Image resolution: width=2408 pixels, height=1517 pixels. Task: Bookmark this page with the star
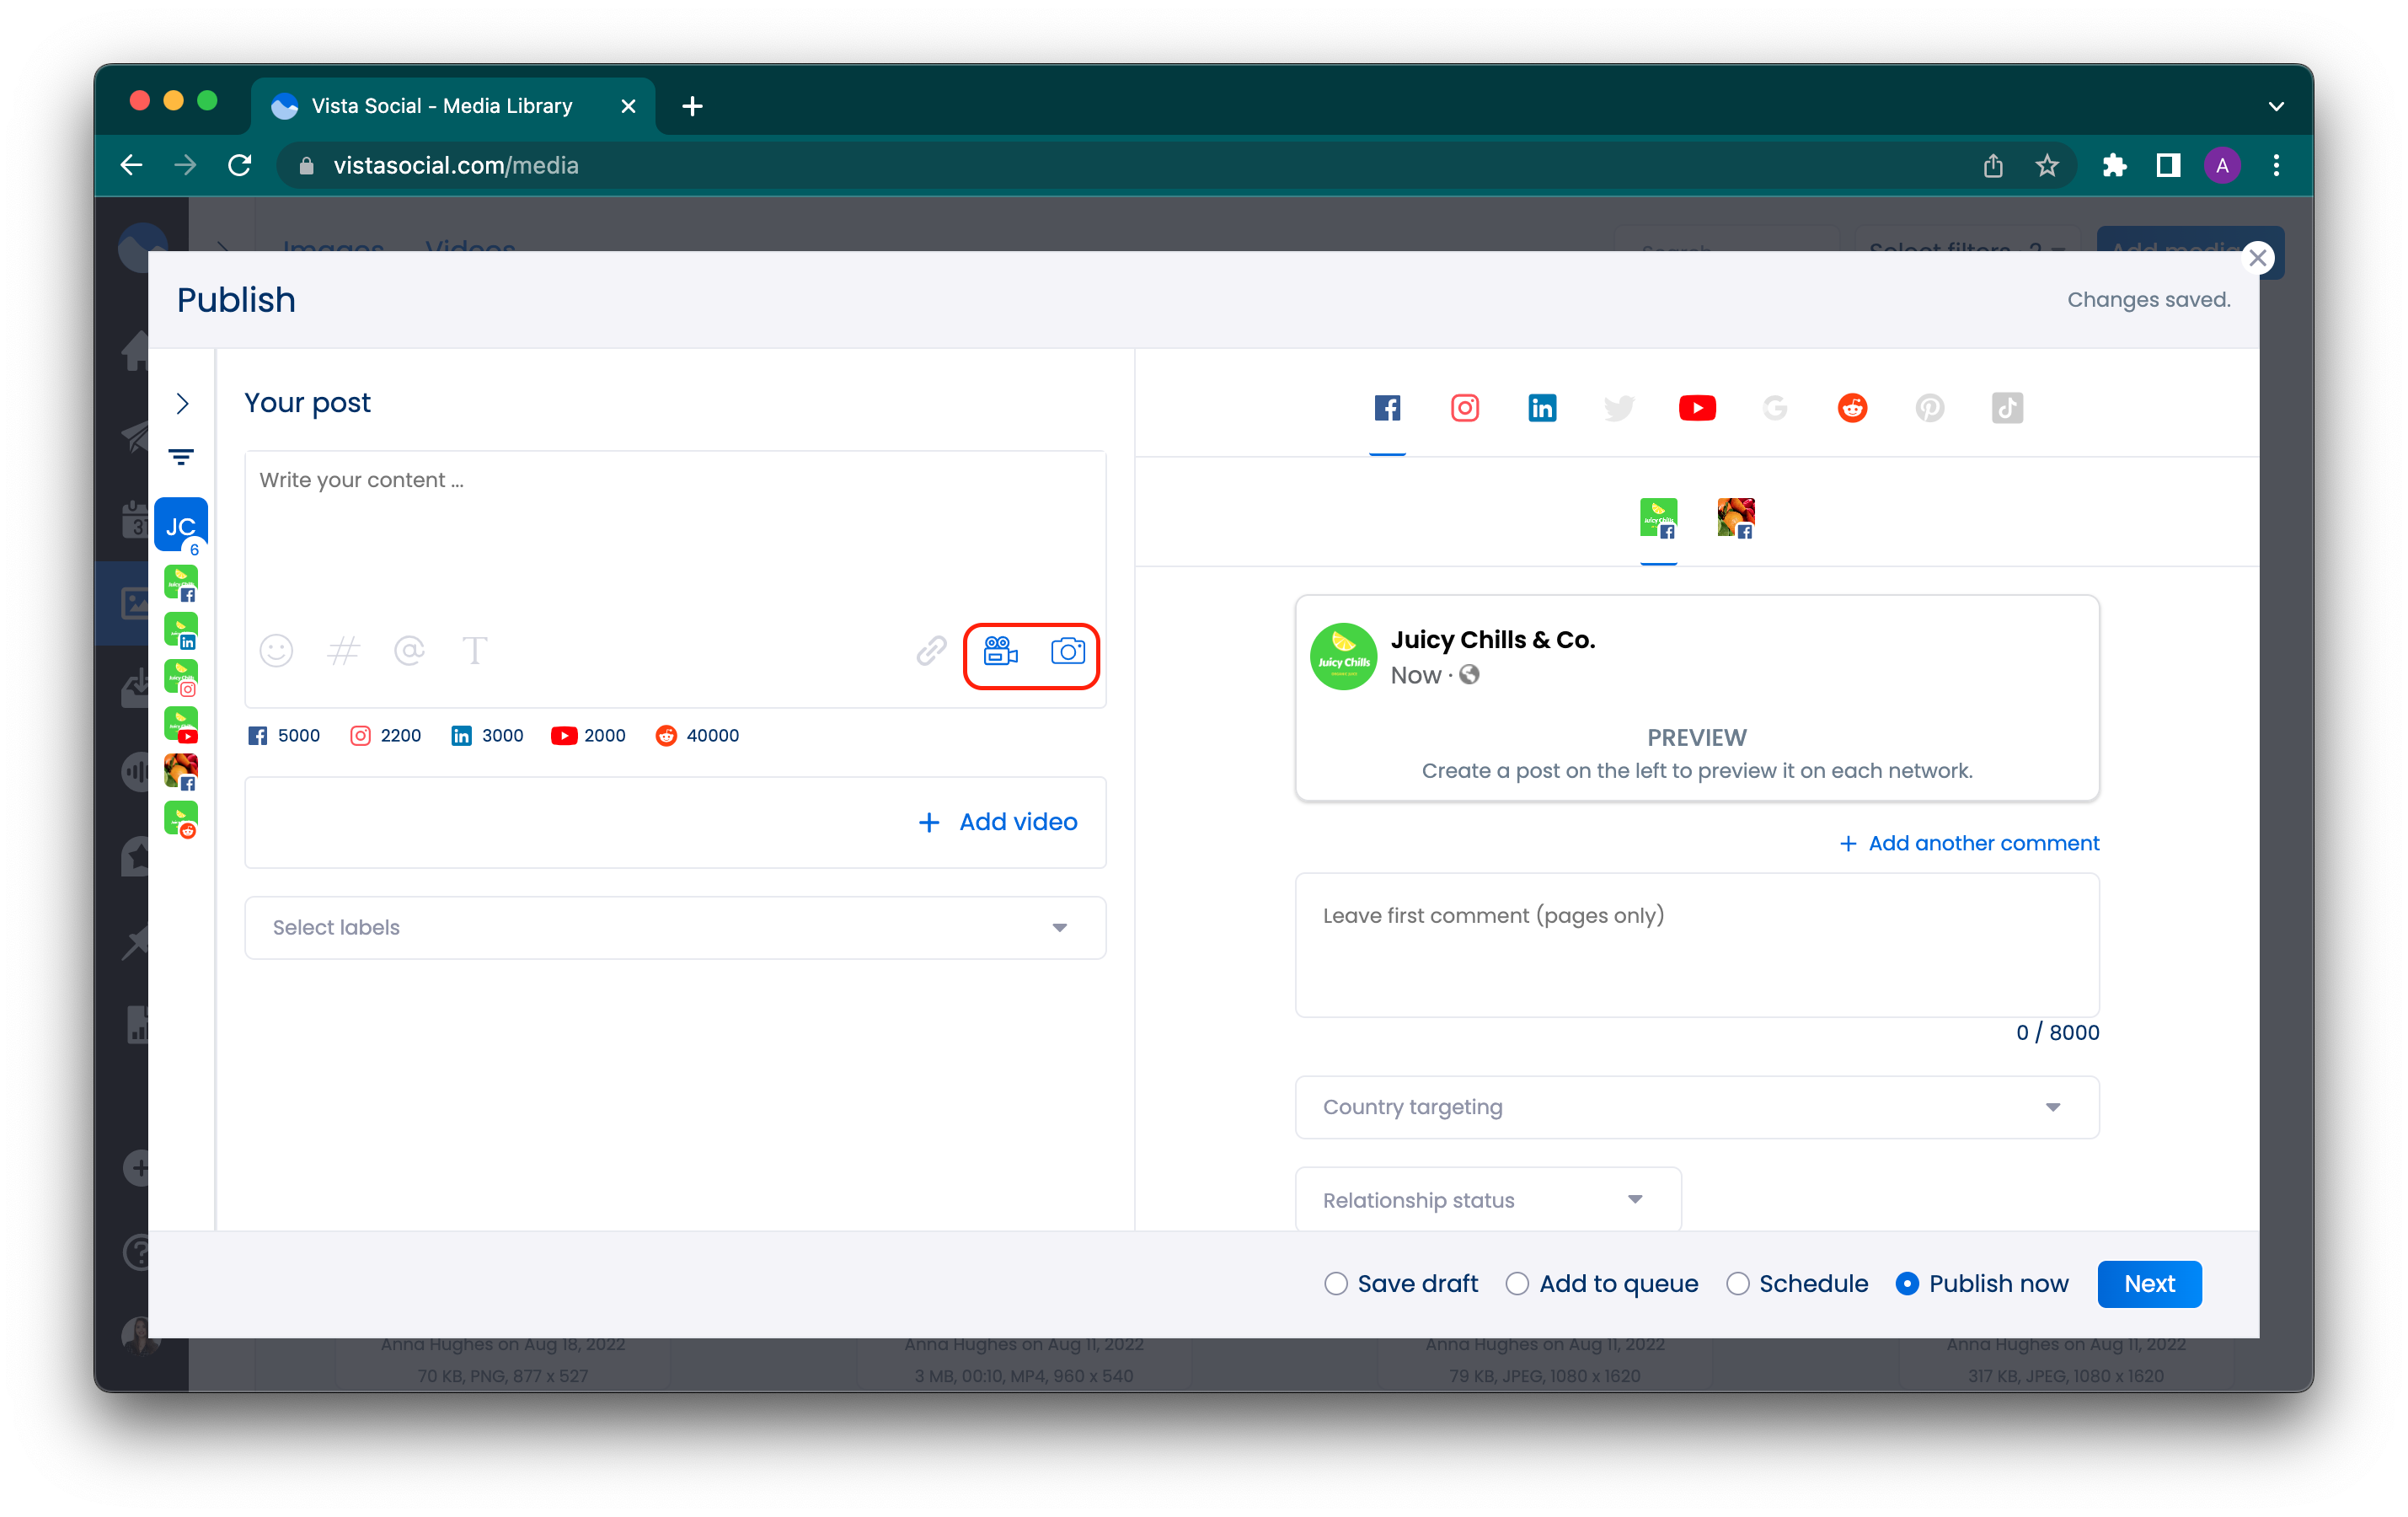[2046, 165]
